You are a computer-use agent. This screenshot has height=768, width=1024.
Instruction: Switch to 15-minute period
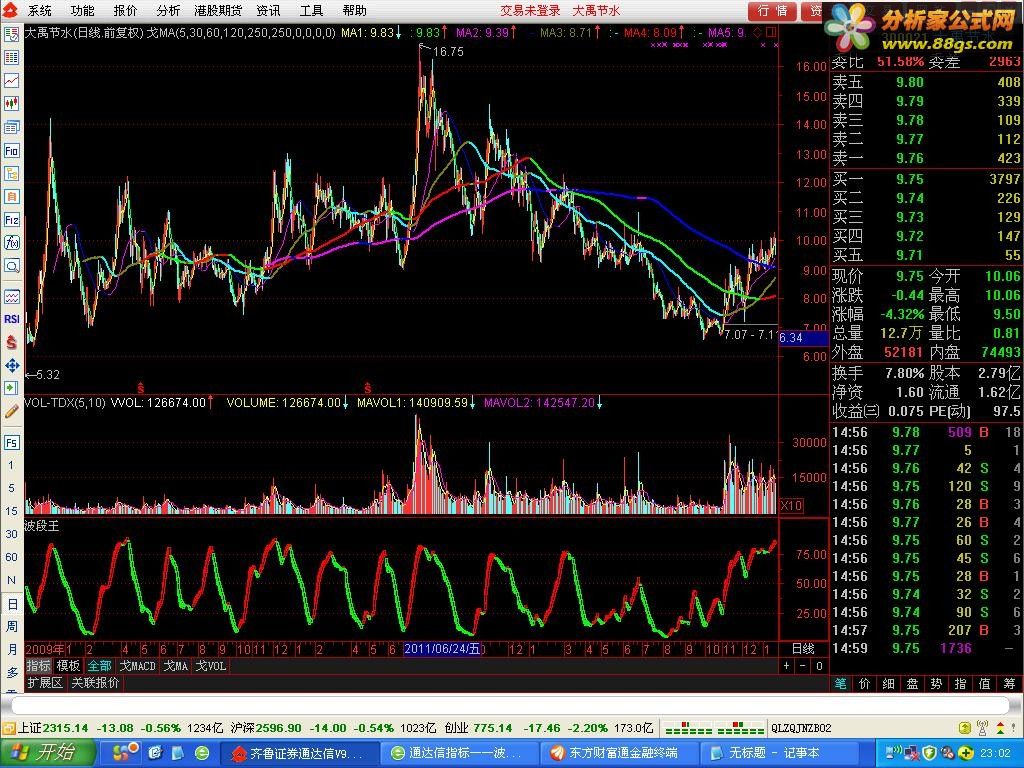click(11, 511)
